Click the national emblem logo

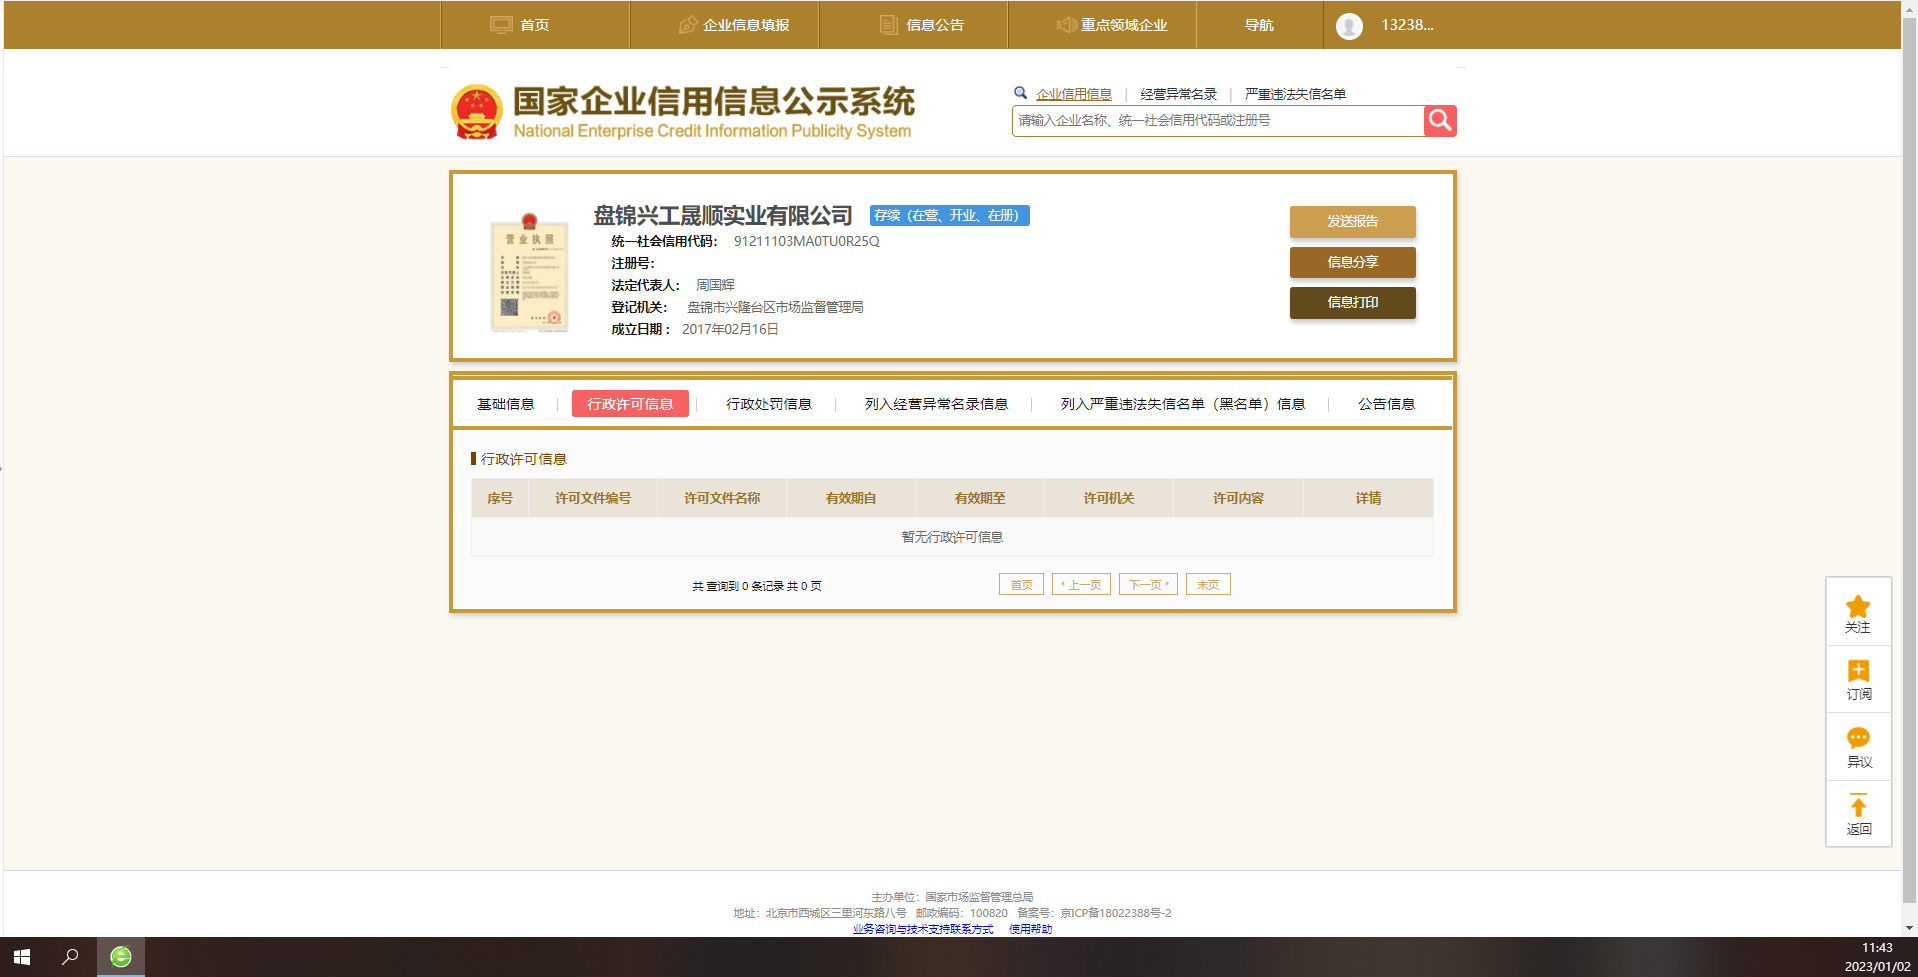pos(477,112)
